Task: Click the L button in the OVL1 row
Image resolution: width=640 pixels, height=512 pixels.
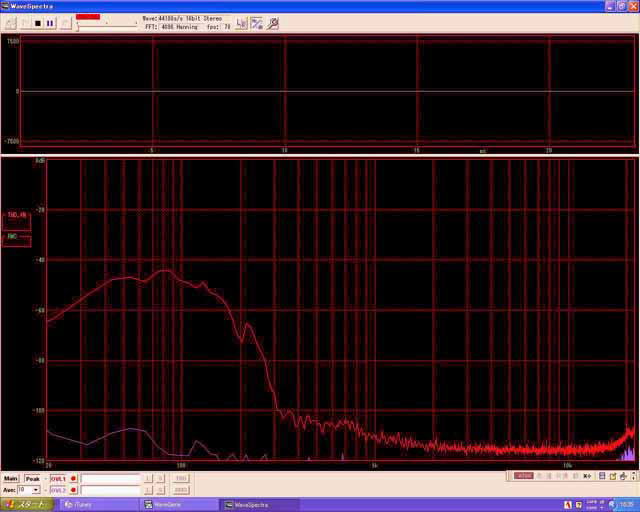Action: point(148,479)
